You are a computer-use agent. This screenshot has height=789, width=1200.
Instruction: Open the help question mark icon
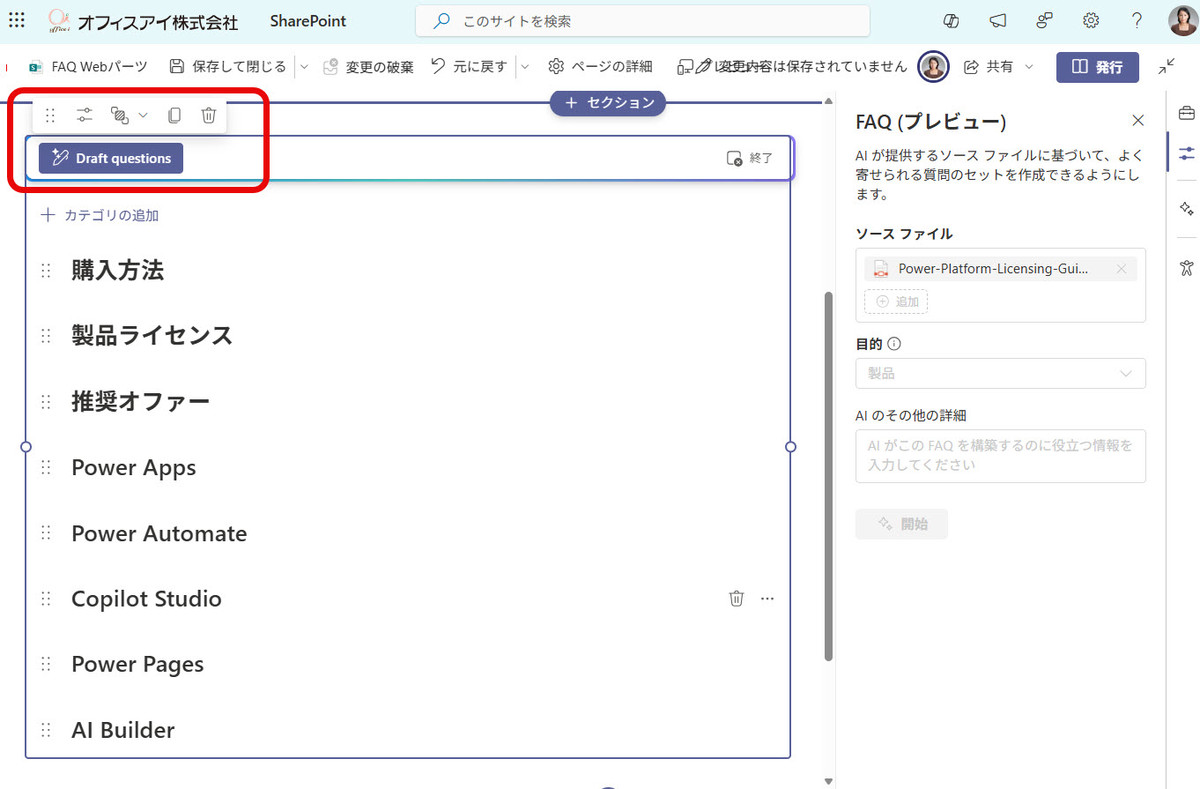pos(1137,21)
